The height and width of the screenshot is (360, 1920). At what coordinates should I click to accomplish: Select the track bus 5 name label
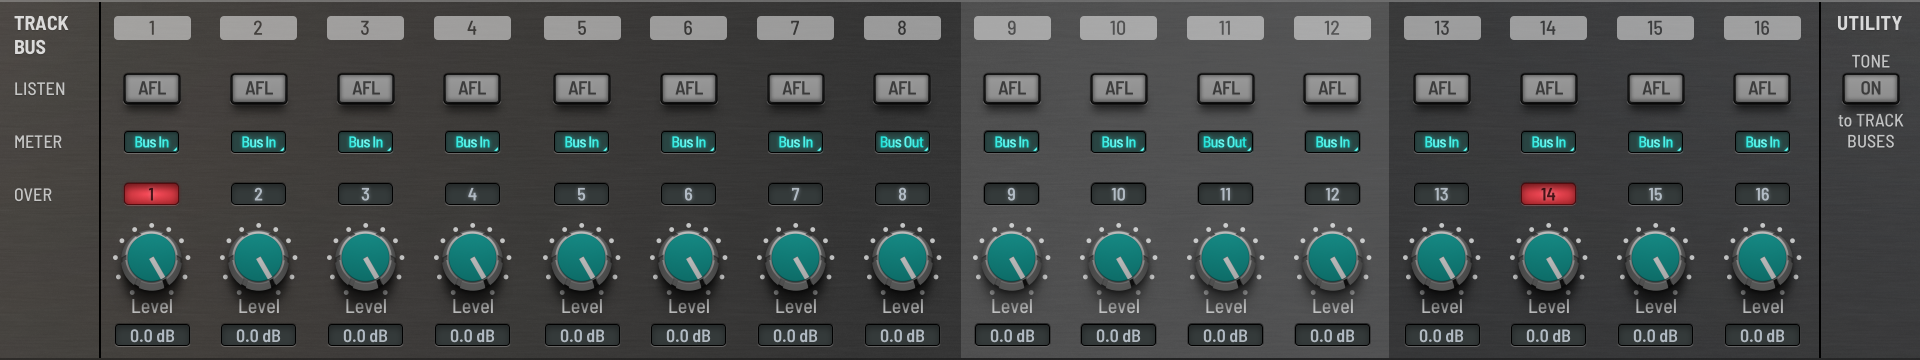coord(582,28)
